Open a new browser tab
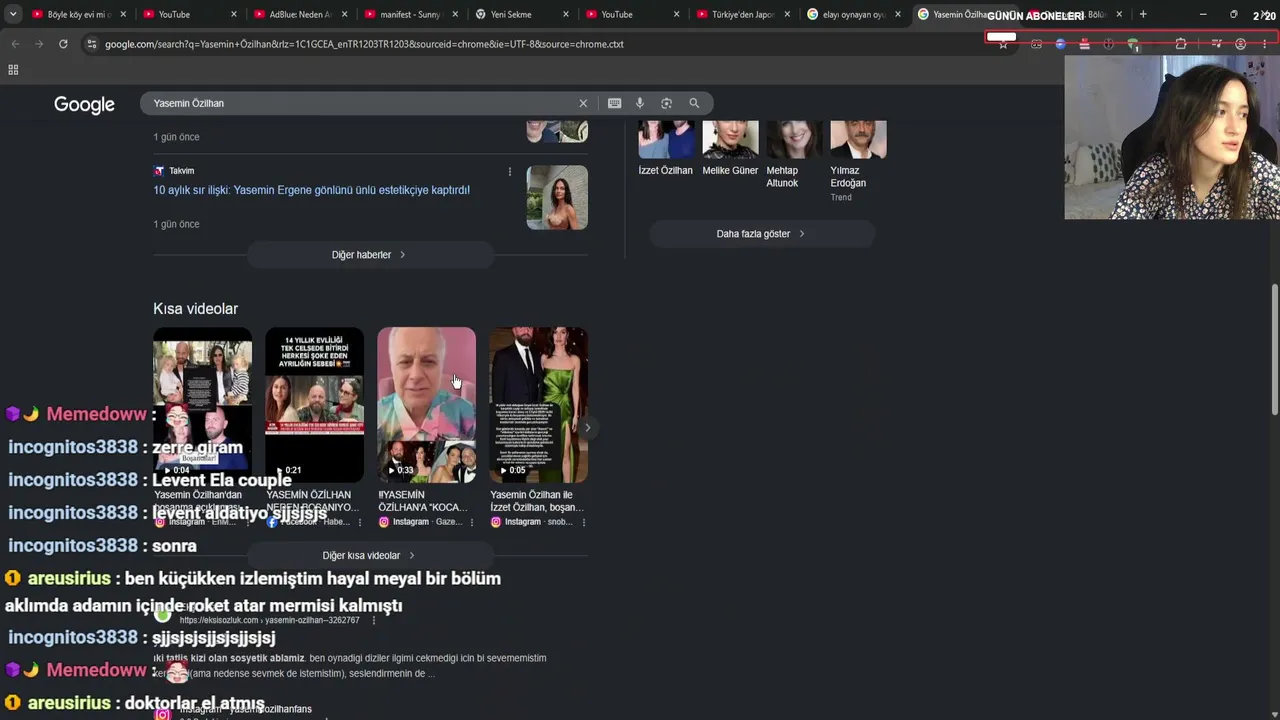This screenshot has height=720, width=1280. 1143,14
